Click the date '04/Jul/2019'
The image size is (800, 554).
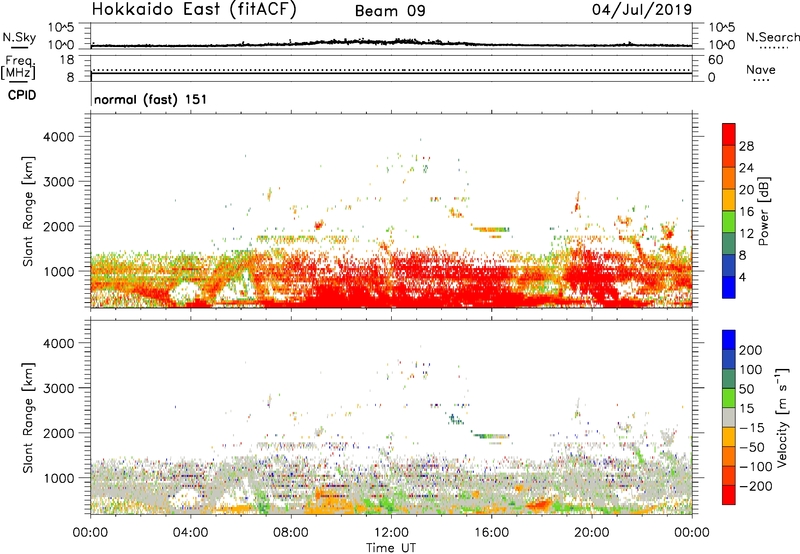[641, 10]
